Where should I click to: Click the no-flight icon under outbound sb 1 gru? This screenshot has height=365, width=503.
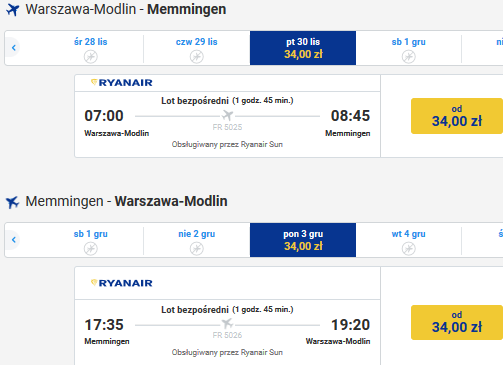click(409, 56)
